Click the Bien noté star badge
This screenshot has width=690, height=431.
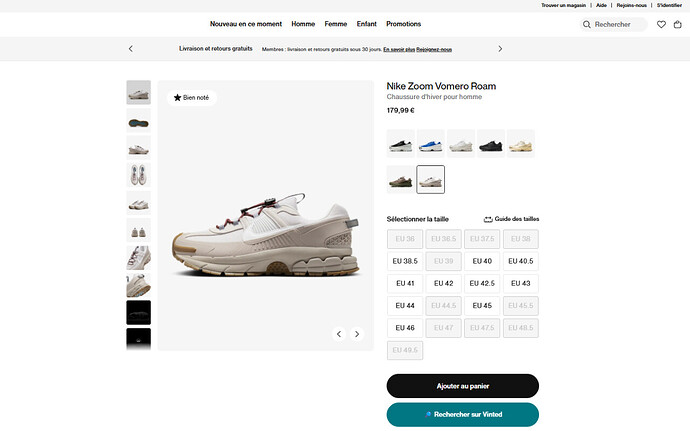[x=191, y=98]
